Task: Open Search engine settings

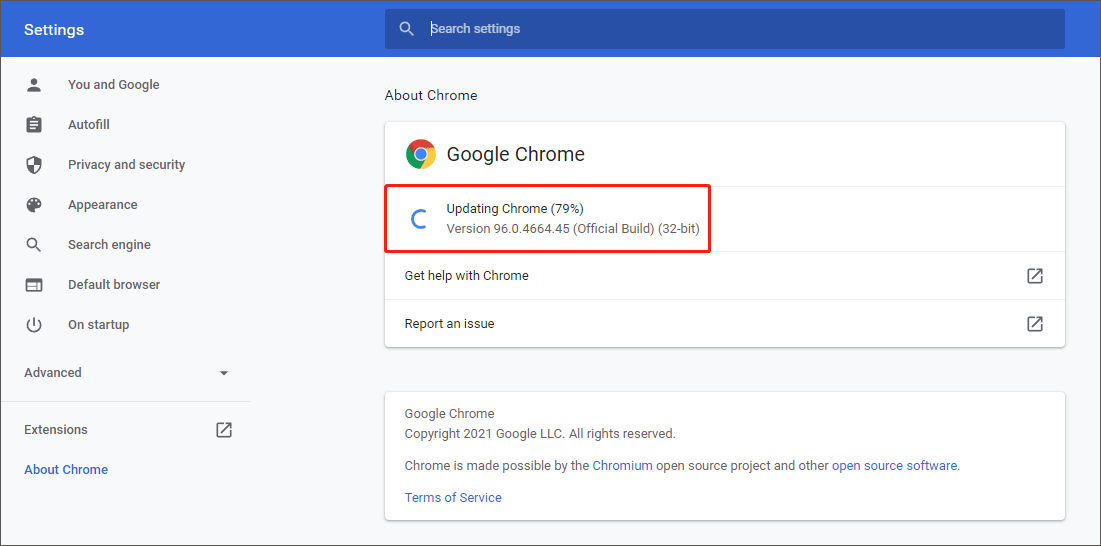Action: 110,245
